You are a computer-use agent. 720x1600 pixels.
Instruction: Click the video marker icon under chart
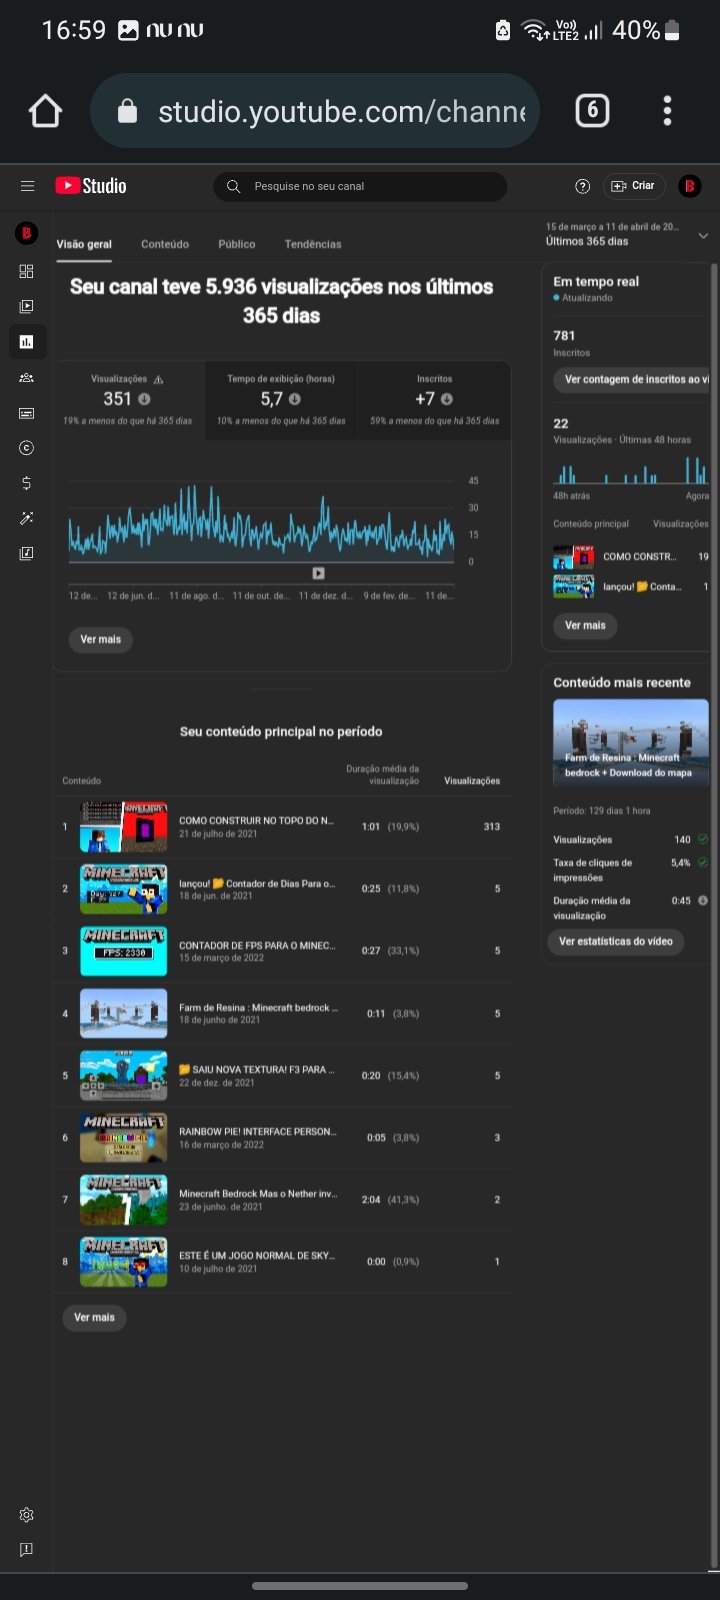coord(318,573)
